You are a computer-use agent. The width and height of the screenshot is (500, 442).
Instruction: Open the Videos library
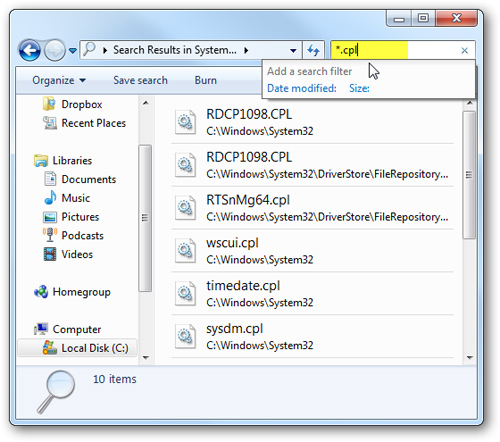click(77, 254)
